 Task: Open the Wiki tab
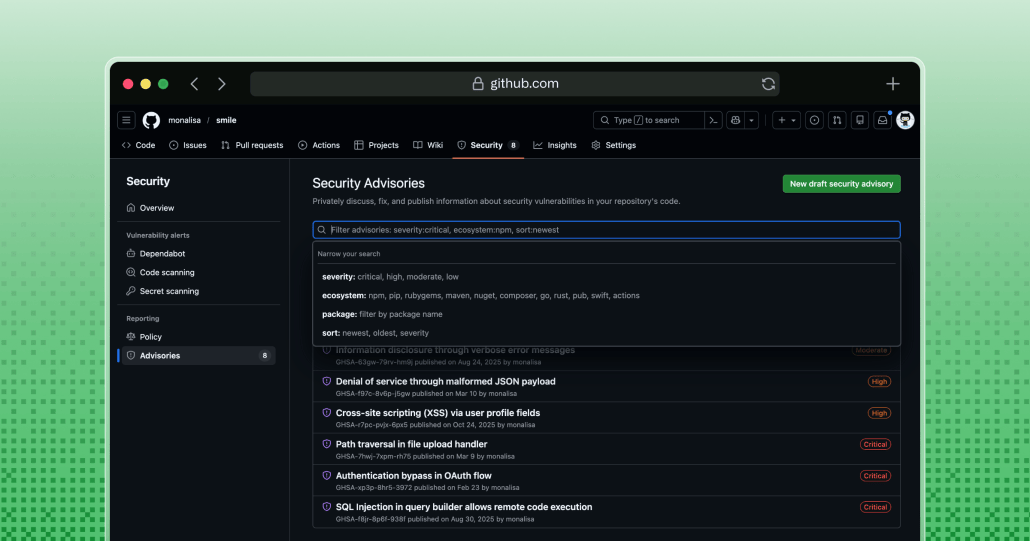tap(428, 145)
